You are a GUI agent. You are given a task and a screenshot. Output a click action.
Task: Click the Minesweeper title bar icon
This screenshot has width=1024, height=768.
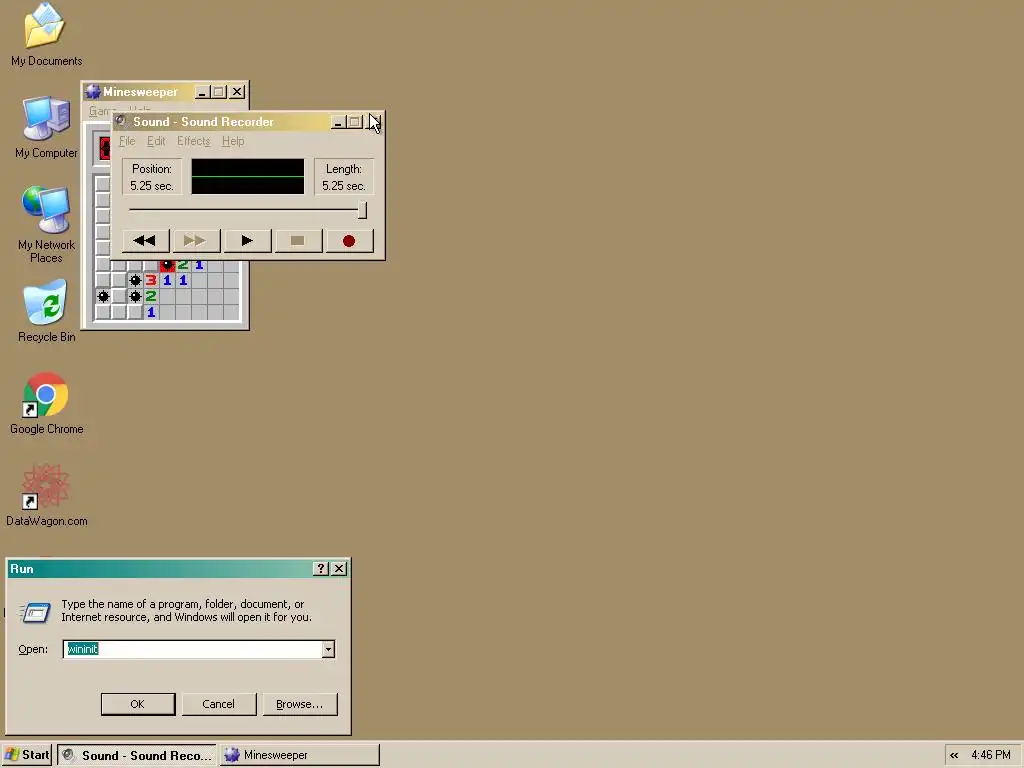[93, 91]
